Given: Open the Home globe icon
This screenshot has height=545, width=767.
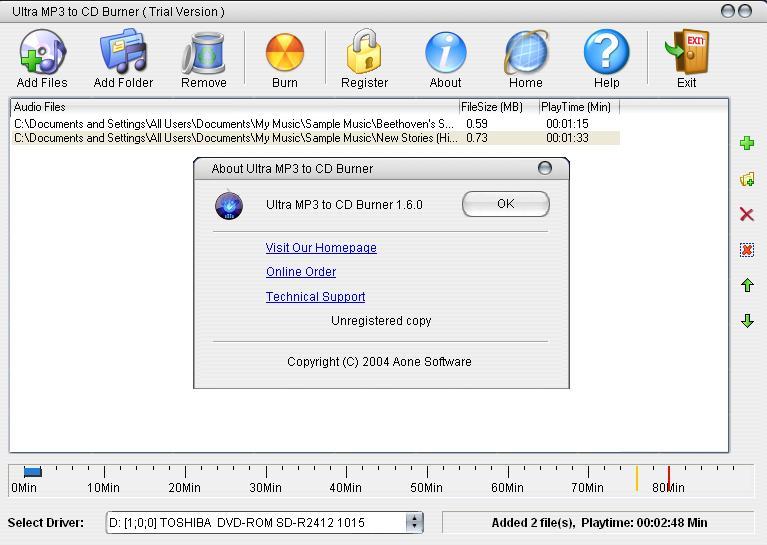Looking at the screenshot, I should click(526, 52).
